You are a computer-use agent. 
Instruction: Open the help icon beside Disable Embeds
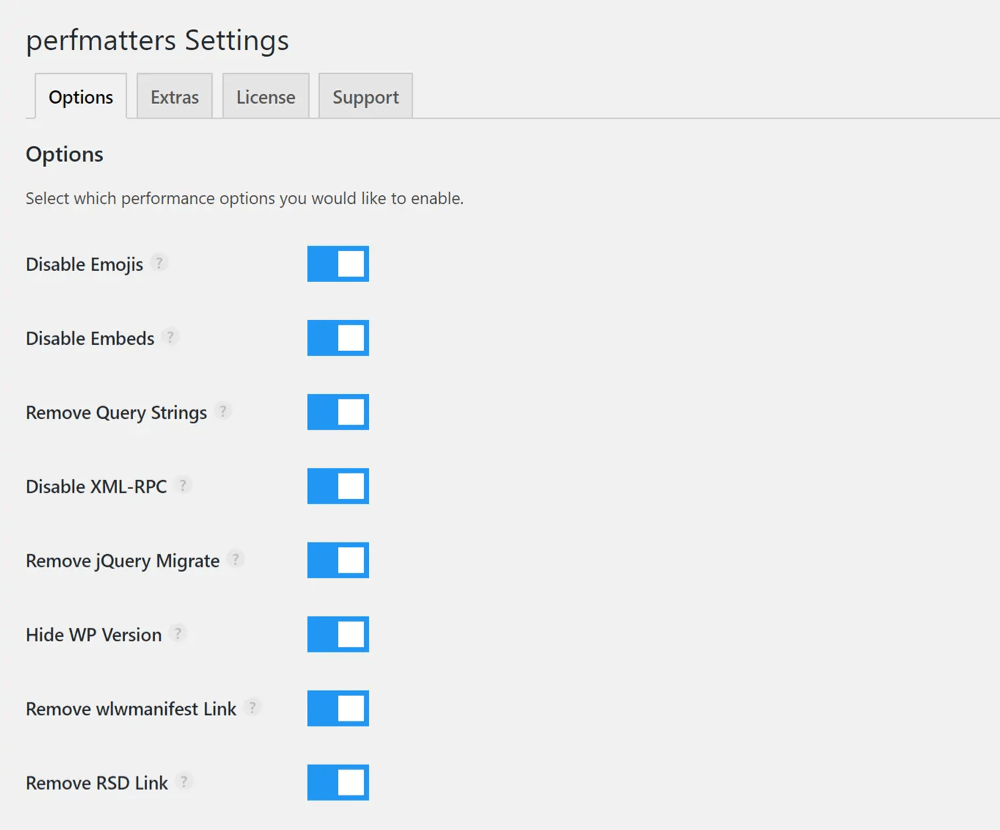pyautogui.click(x=170, y=337)
